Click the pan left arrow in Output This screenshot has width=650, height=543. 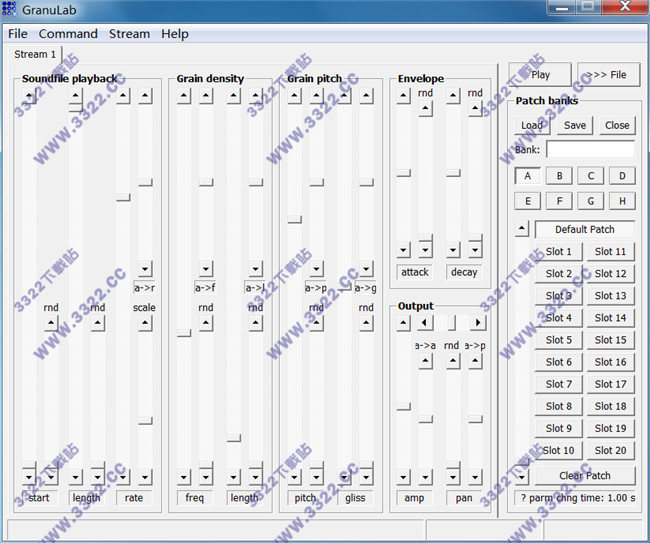tap(425, 322)
